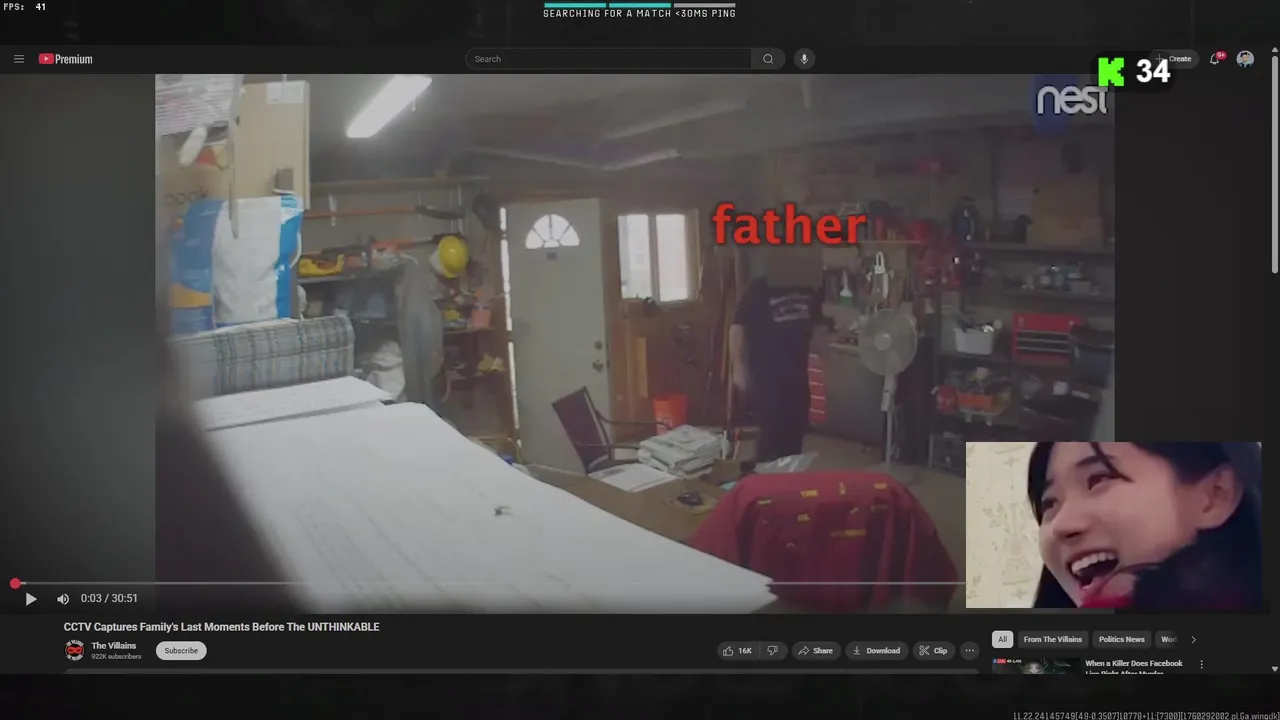This screenshot has height=720, width=1280.
Task: Like the video showing 16K likes
Action: [737, 651]
